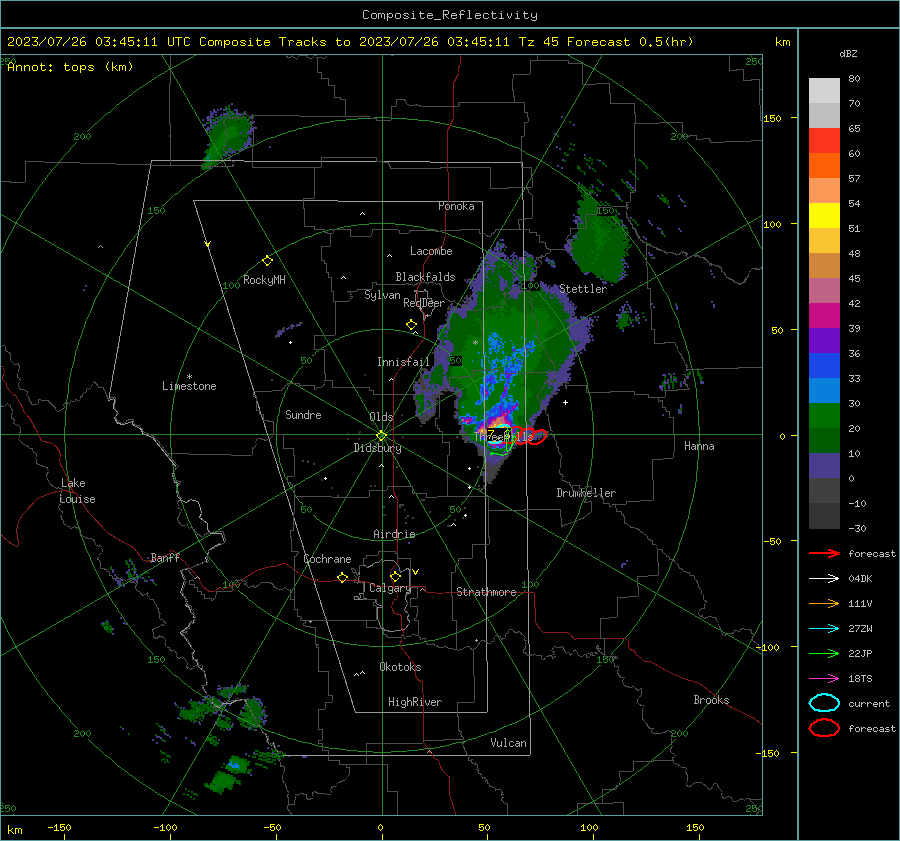
Task: Click the Strathmore city label
Action: coord(486,592)
